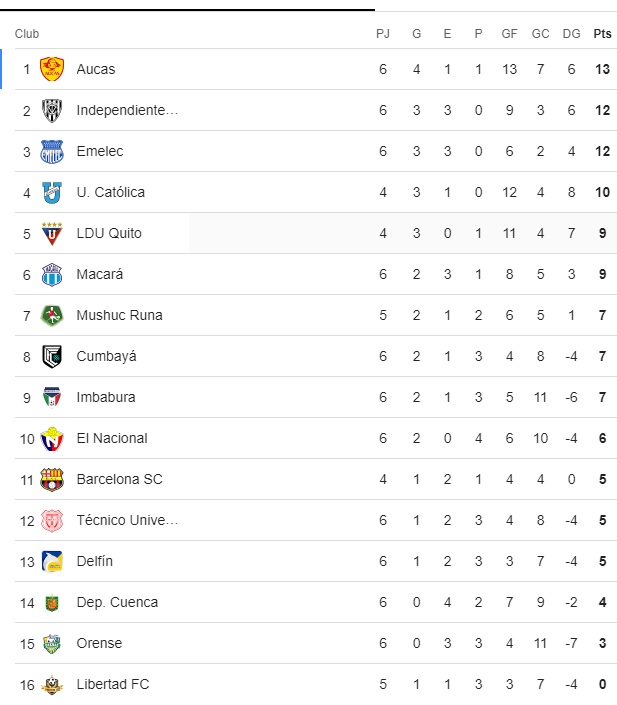
Task: Click the Libertad FC crest icon
Action: click(52, 685)
